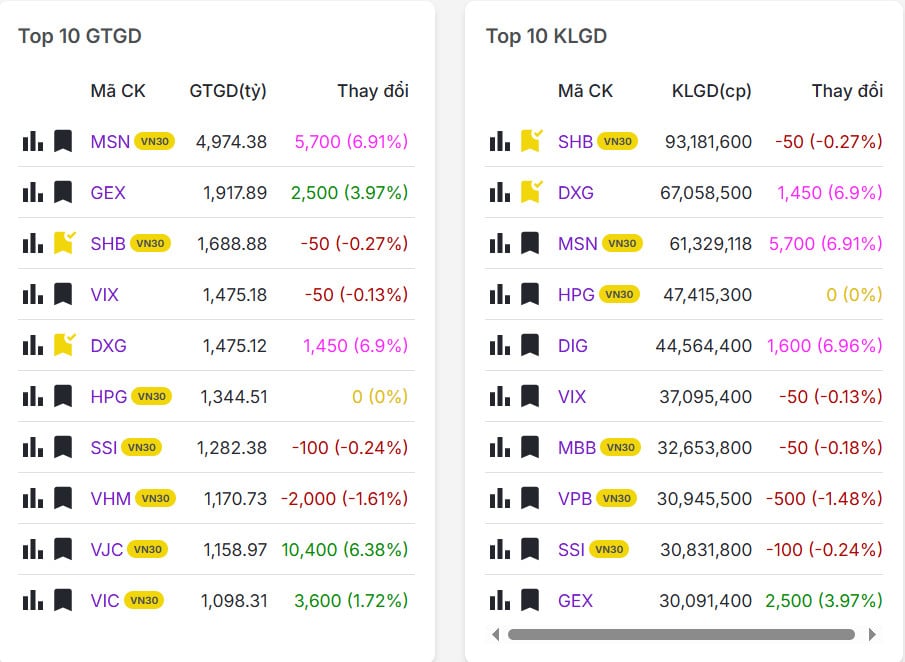Open chart icon for MSN in GTGD list

(33, 141)
